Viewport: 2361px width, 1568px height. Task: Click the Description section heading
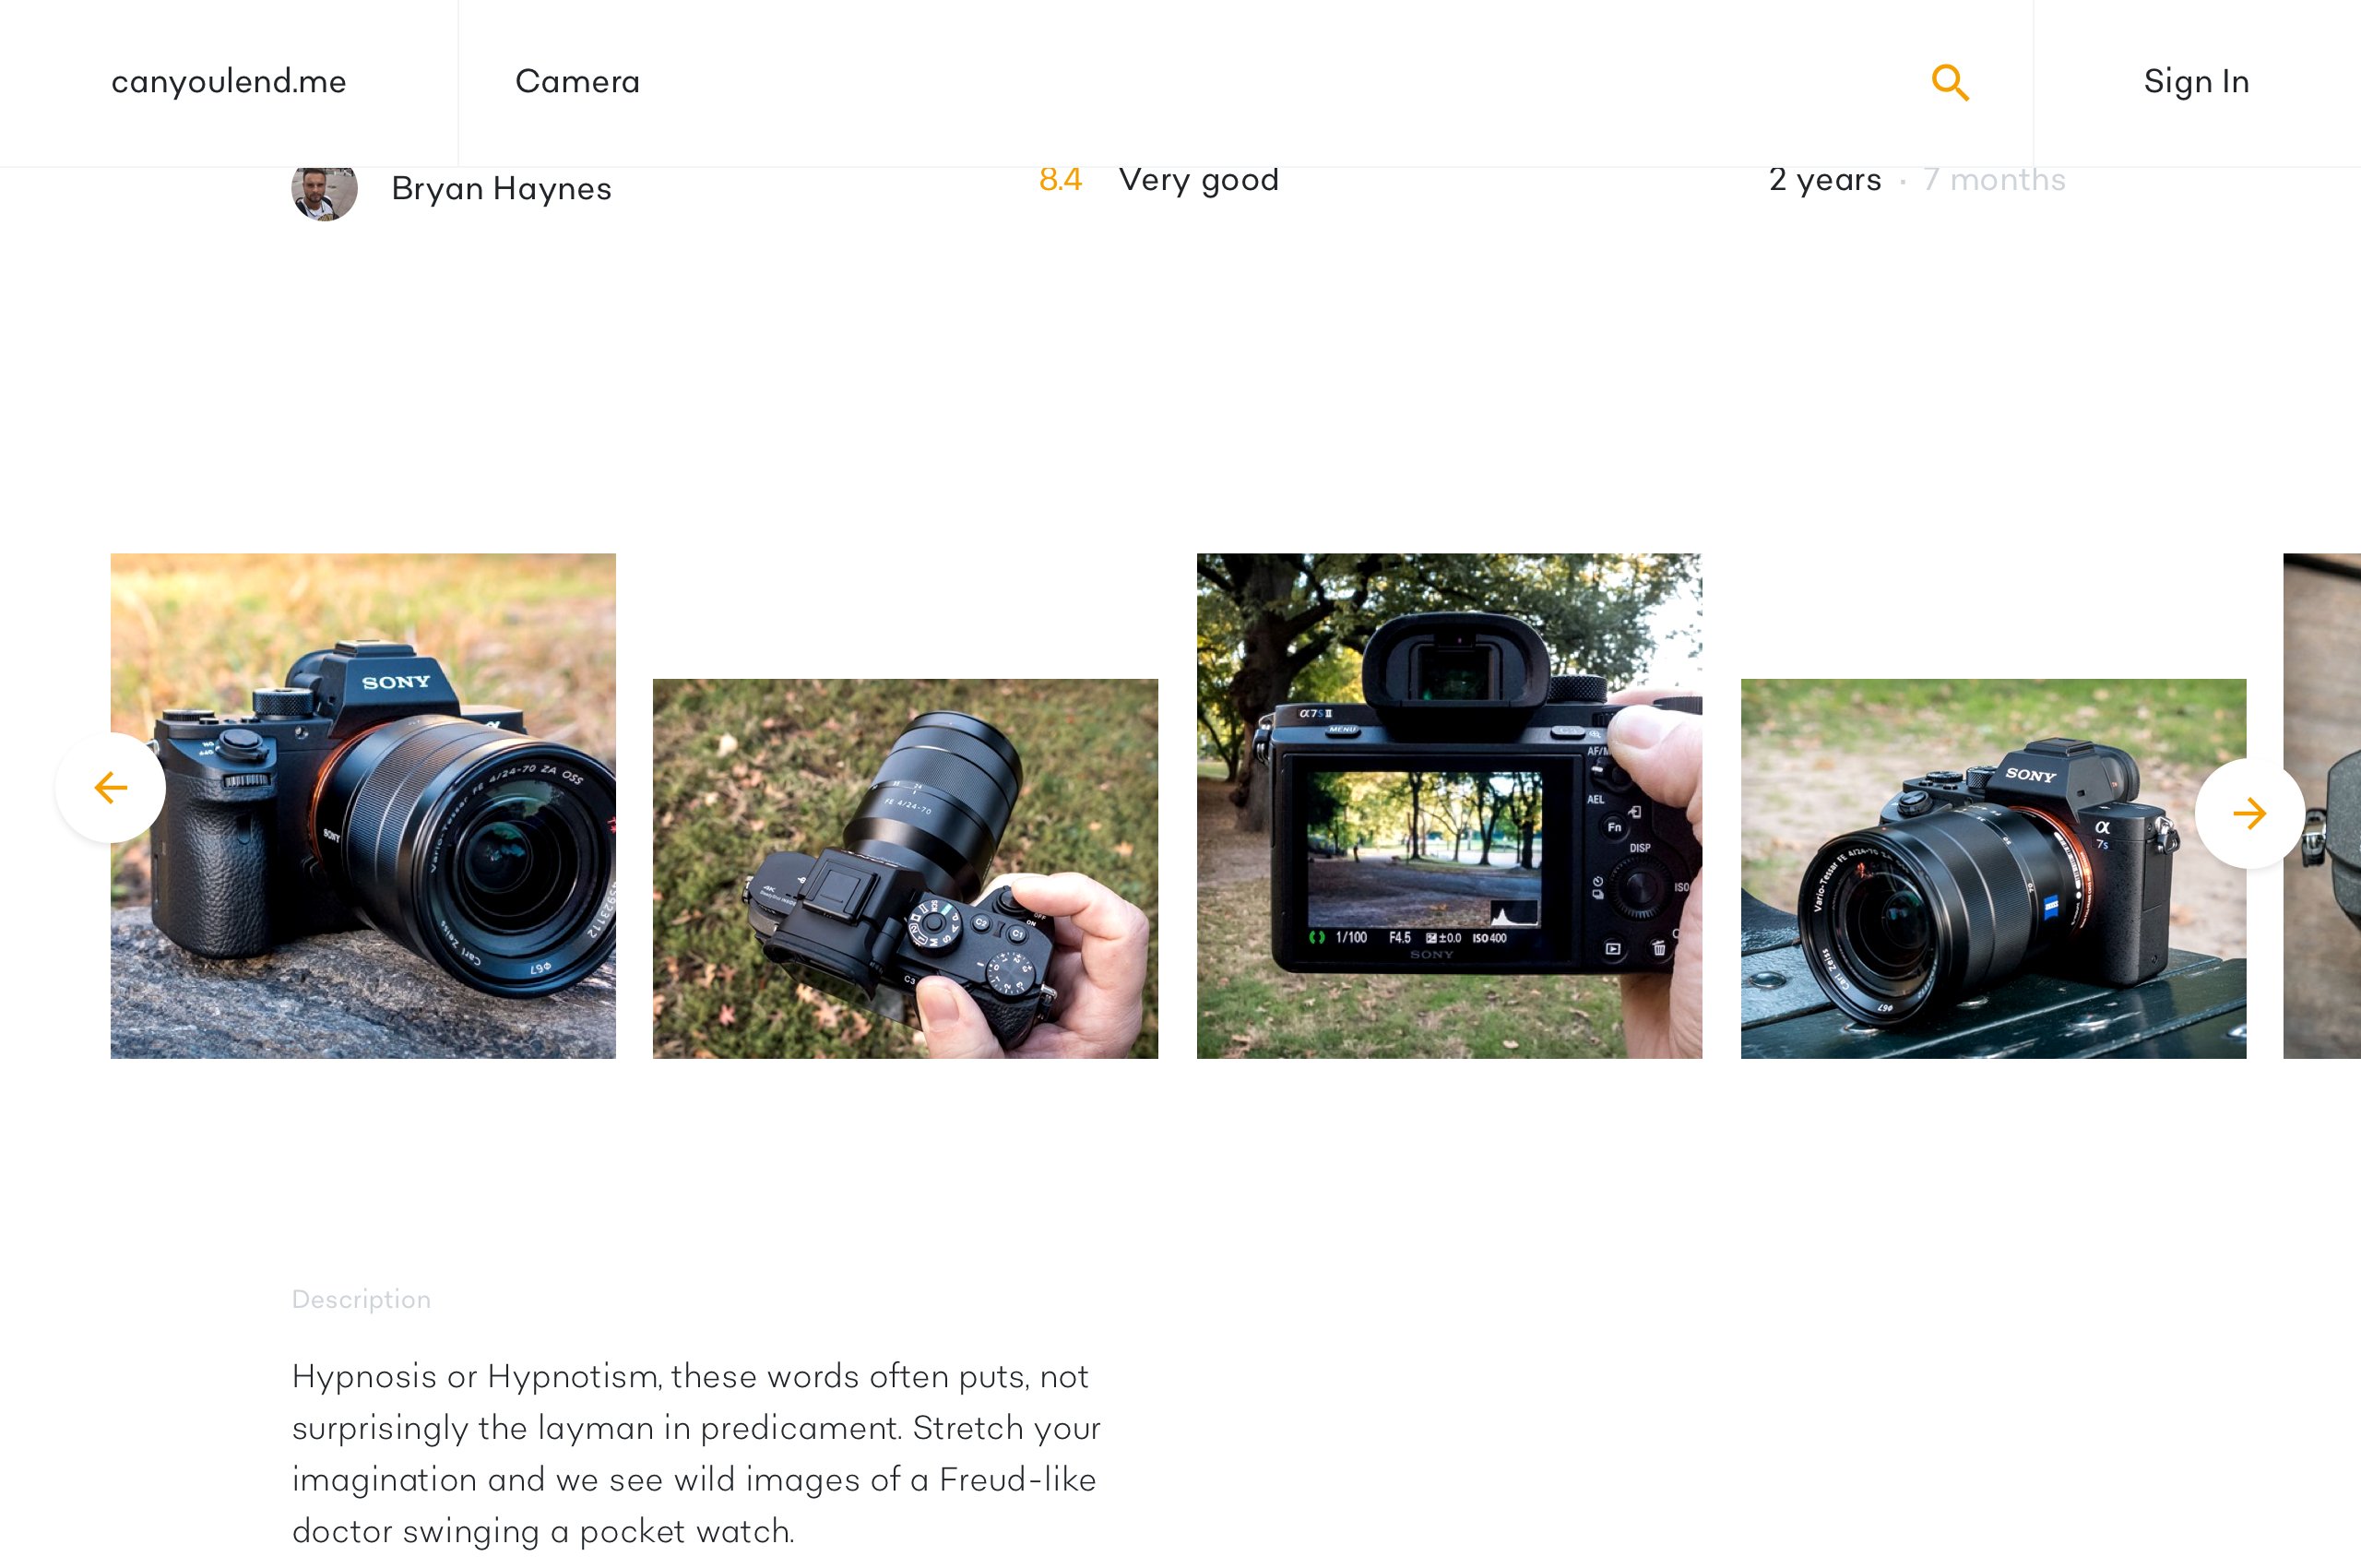(x=361, y=1299)
